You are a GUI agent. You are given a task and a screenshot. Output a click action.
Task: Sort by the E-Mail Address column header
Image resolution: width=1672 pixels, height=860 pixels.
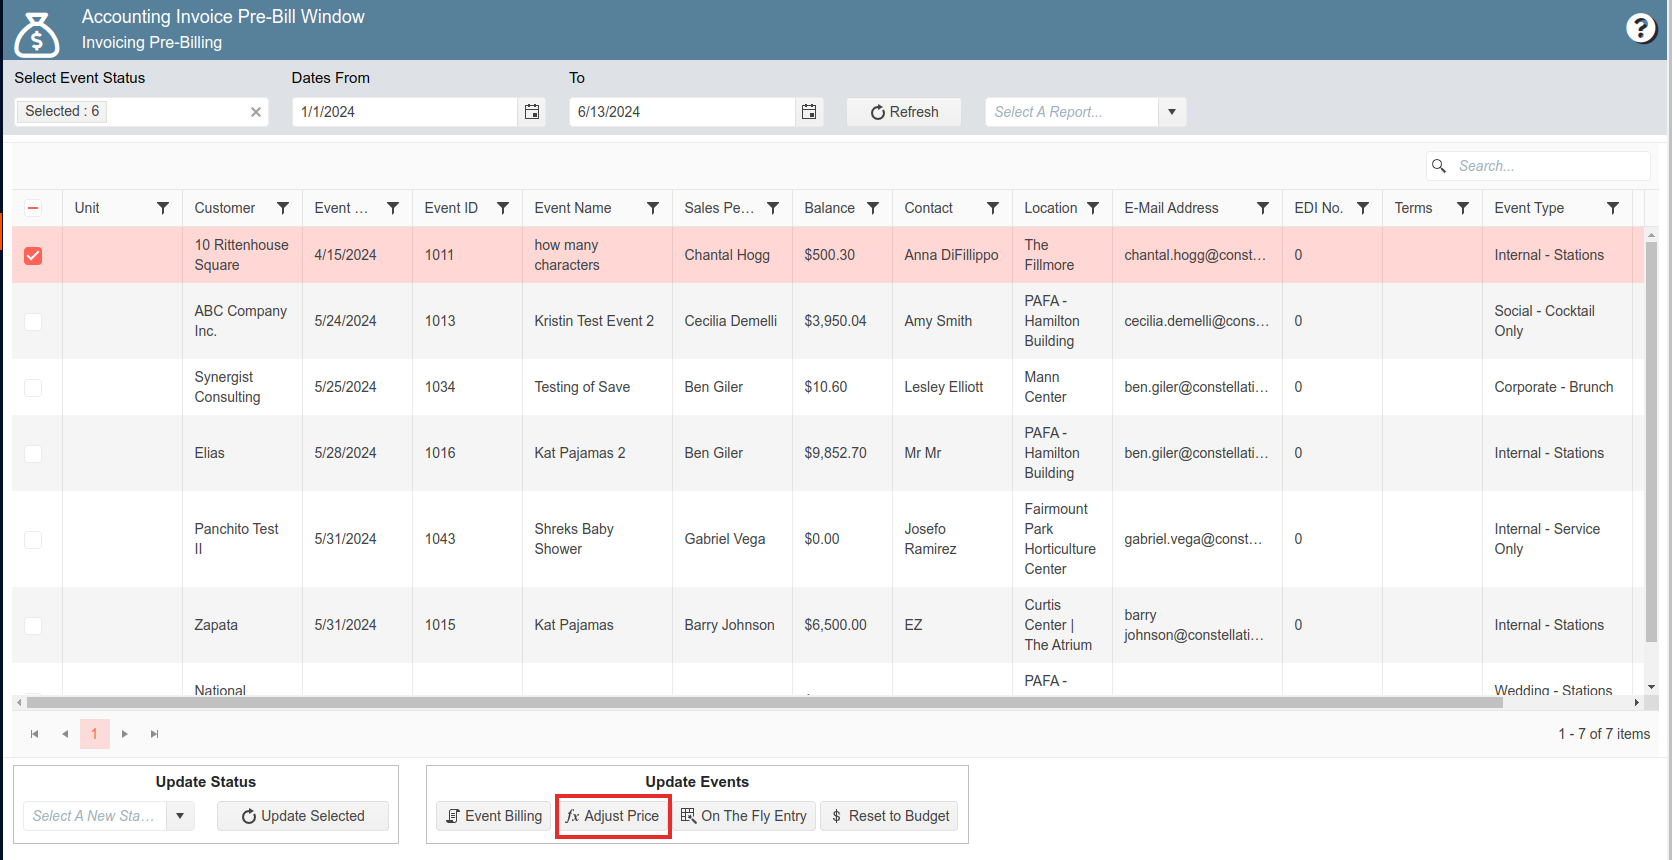click(x=1171, y=208)
